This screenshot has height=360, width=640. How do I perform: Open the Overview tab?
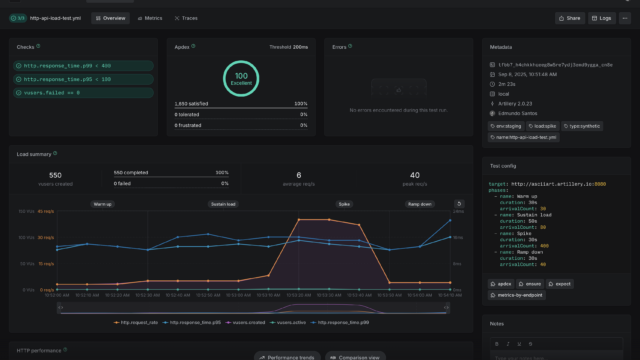(110, 18)
